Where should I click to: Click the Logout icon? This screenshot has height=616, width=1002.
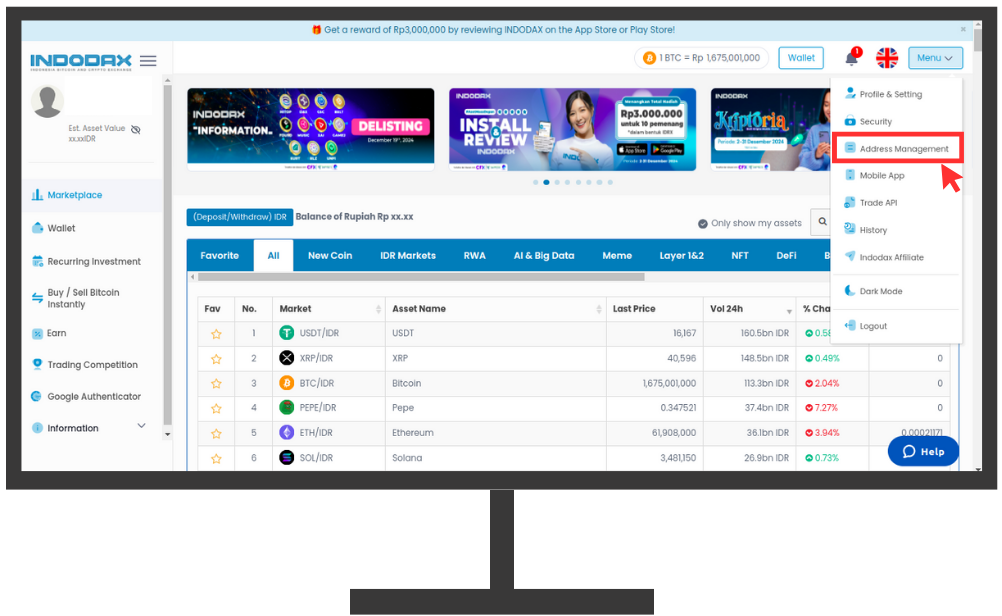(850, 325)
